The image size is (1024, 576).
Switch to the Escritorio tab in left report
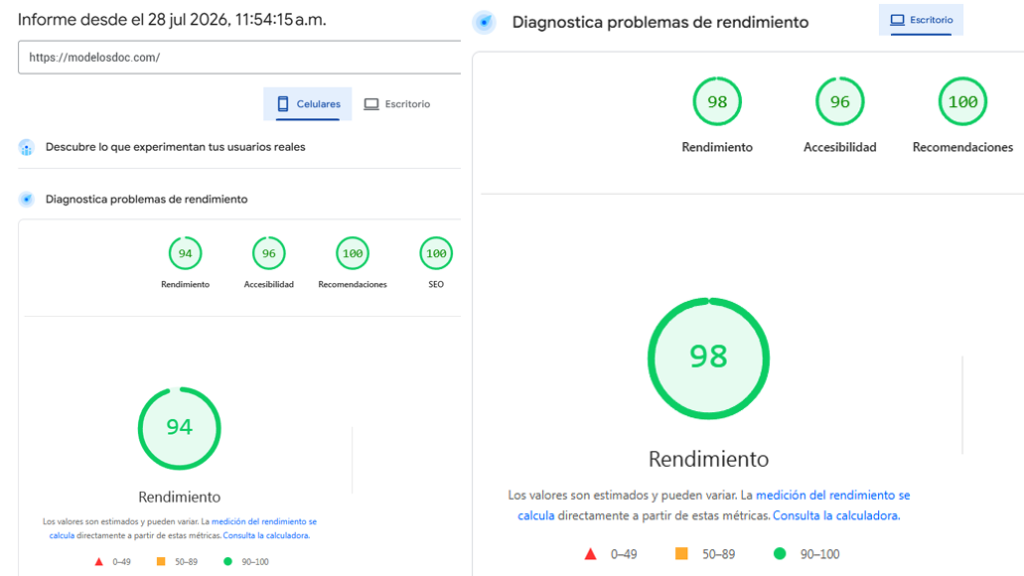coord(396,104)
